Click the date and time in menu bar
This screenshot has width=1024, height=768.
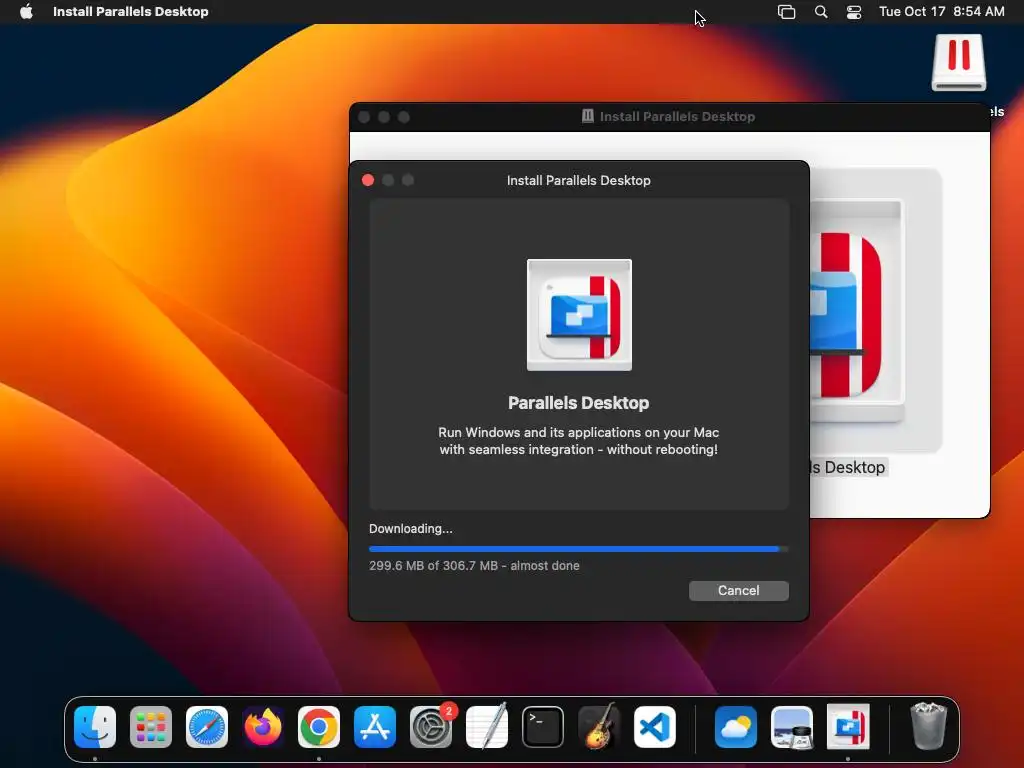(x=941, y=12)
